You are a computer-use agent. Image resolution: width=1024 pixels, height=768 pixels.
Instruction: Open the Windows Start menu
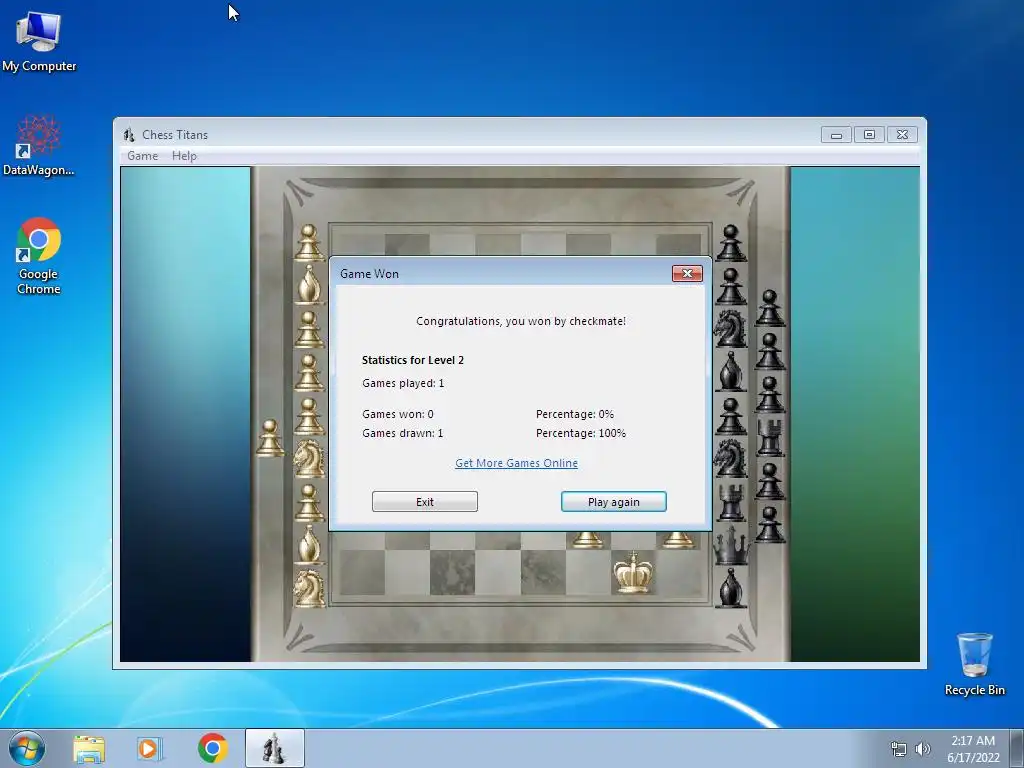tap(27, 748)
